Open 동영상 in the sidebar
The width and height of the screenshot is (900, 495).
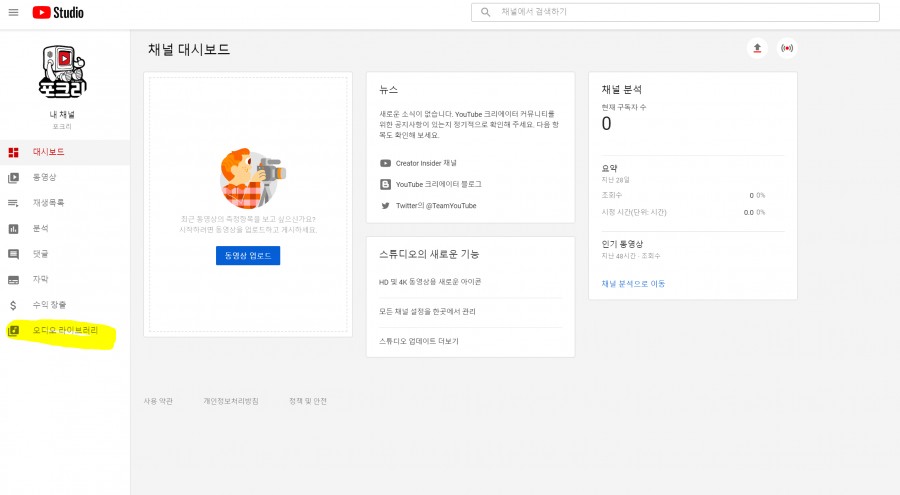(65, 177)
